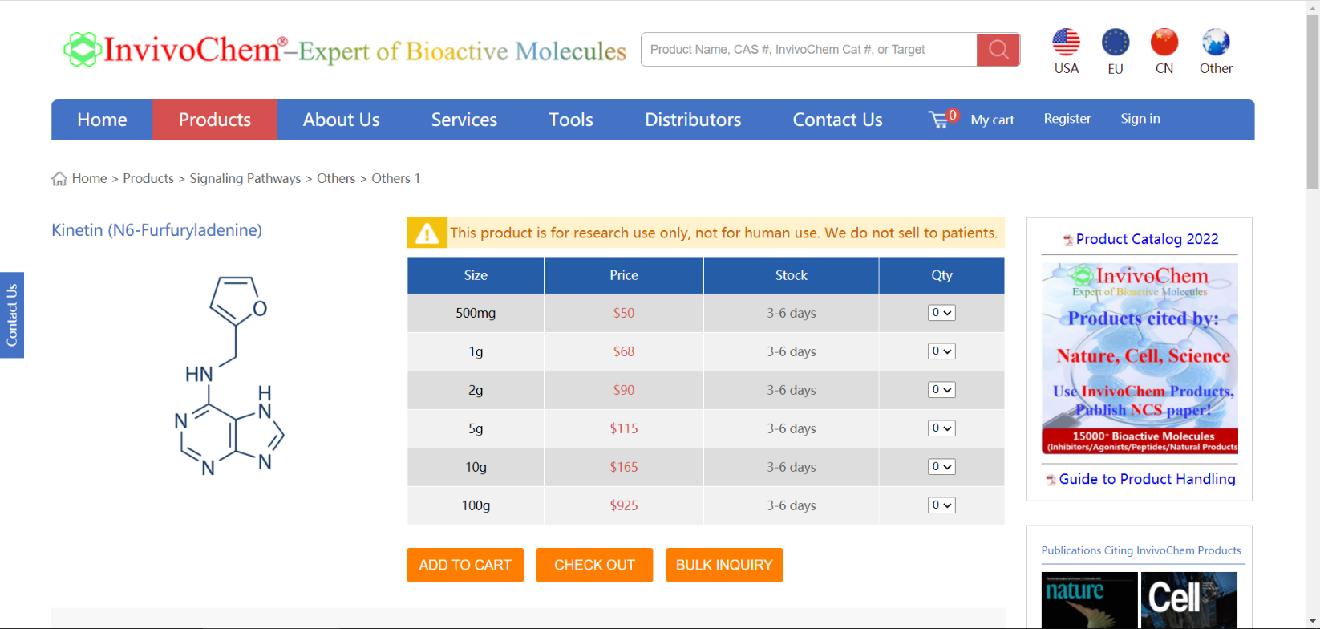Viewport: 1320px width, 629px height.
Task: Open the Contact Us menu item
Action: point(838,119)
